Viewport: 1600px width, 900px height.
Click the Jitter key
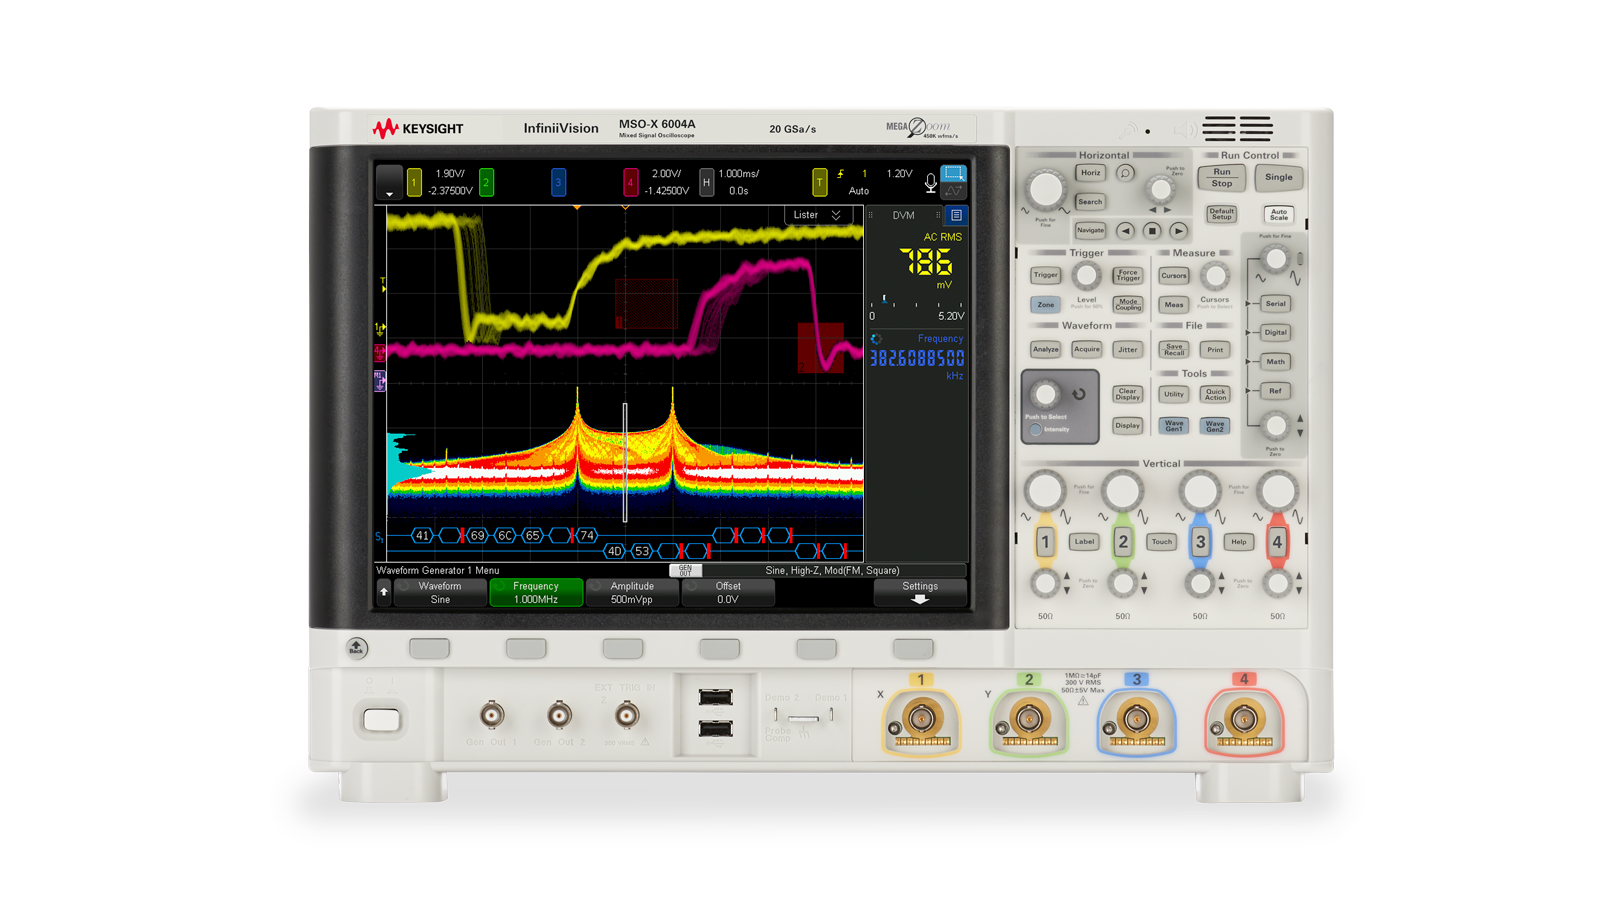pyautogui.click(x=1127, y=350)
